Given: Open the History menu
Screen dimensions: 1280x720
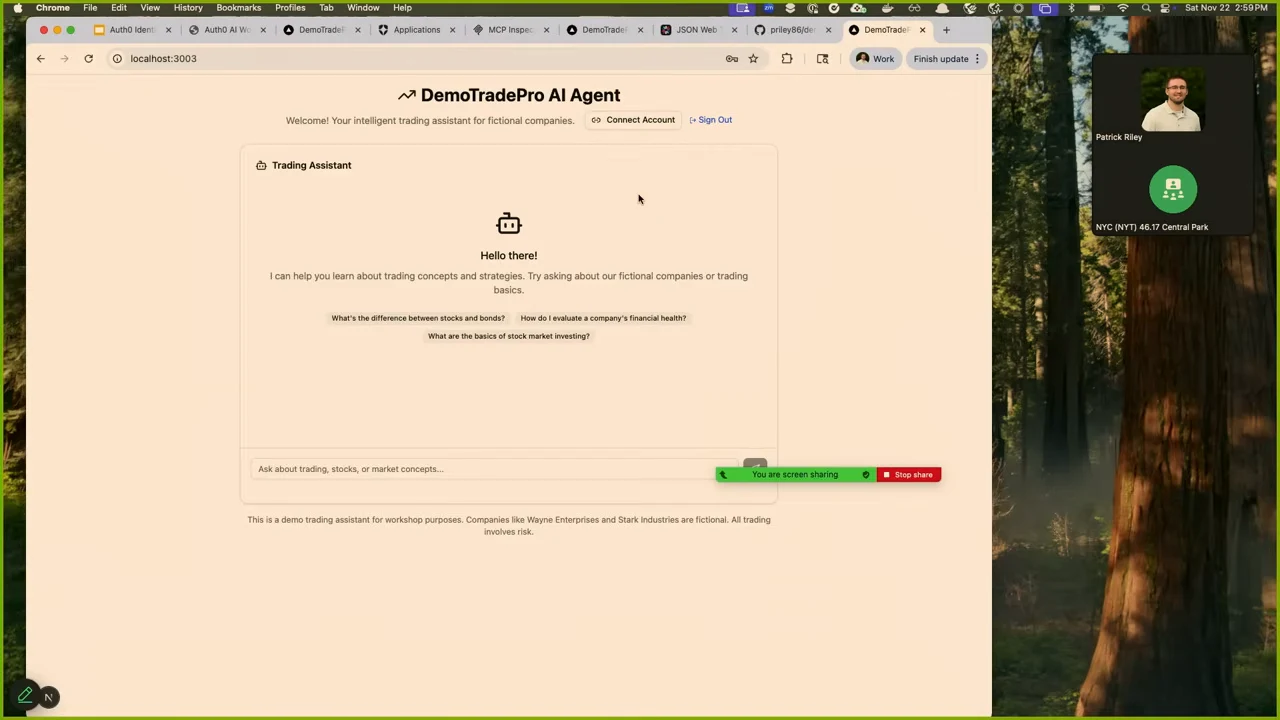Looking at the screenshot, I should 188,8.
